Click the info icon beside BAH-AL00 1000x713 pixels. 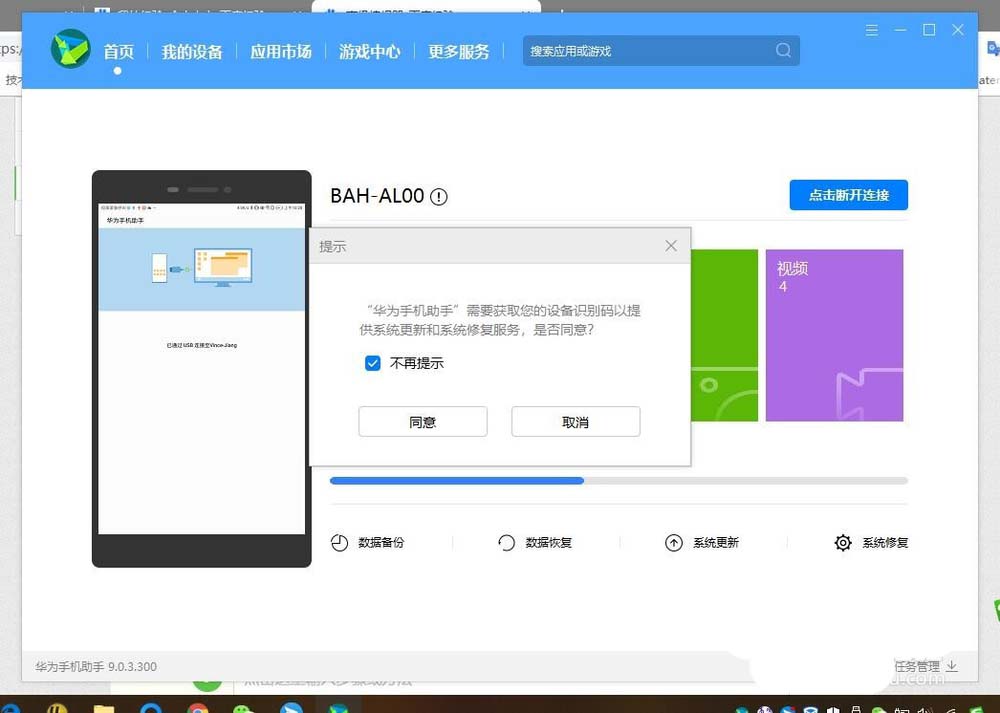coord(439,196)
